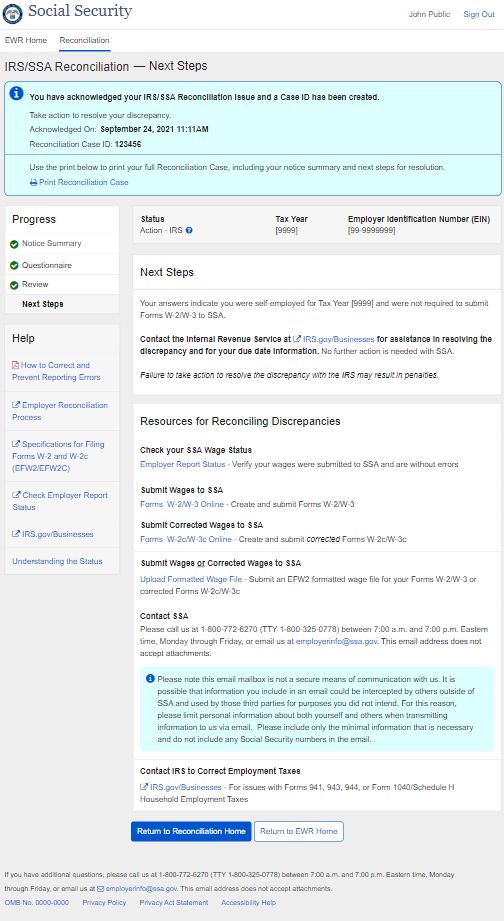Screen dimensions: 504x921
Task: Click external-link icon in Next Steps IRS sentence
Action: coord(297,339)
